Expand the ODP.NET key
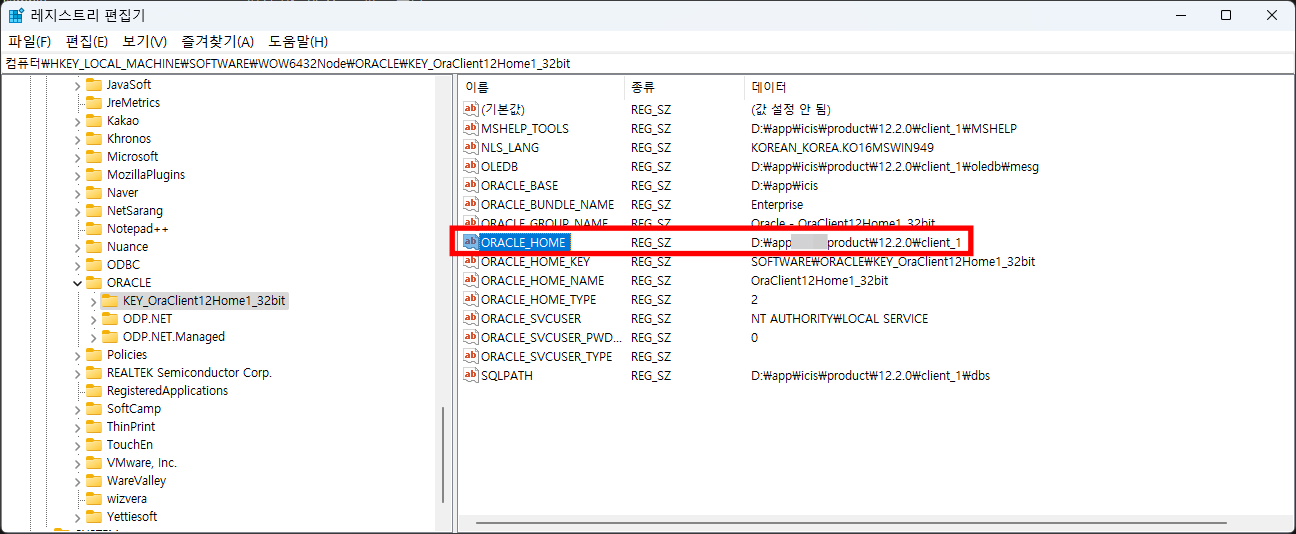 93,319
